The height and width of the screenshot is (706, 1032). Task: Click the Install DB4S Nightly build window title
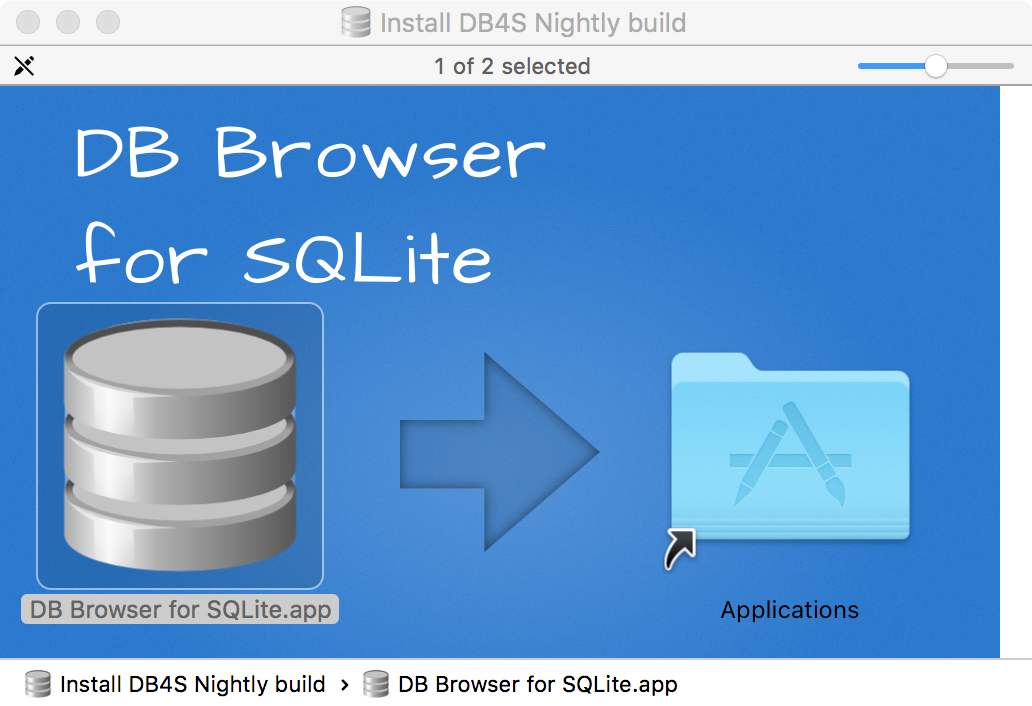pos(536,22)
